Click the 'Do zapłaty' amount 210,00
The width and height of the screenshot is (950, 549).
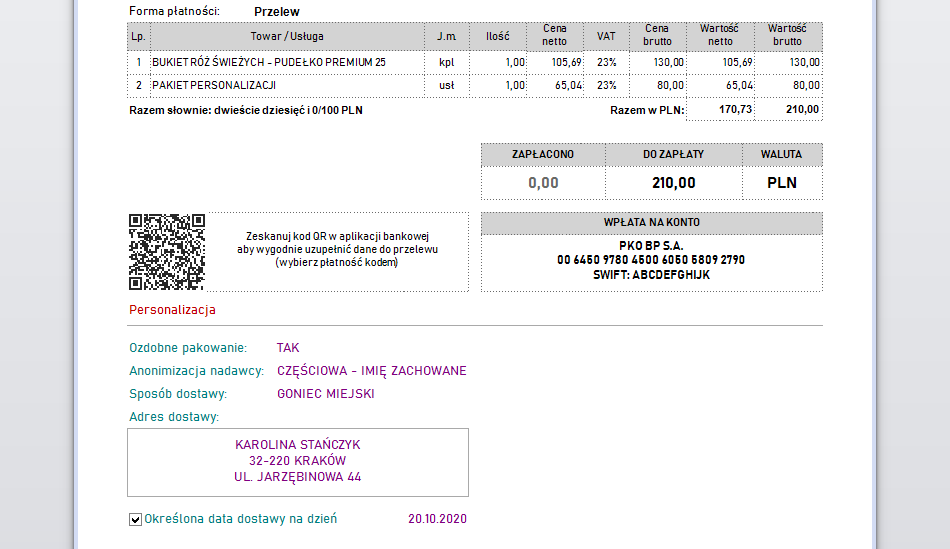pos(673,183)
